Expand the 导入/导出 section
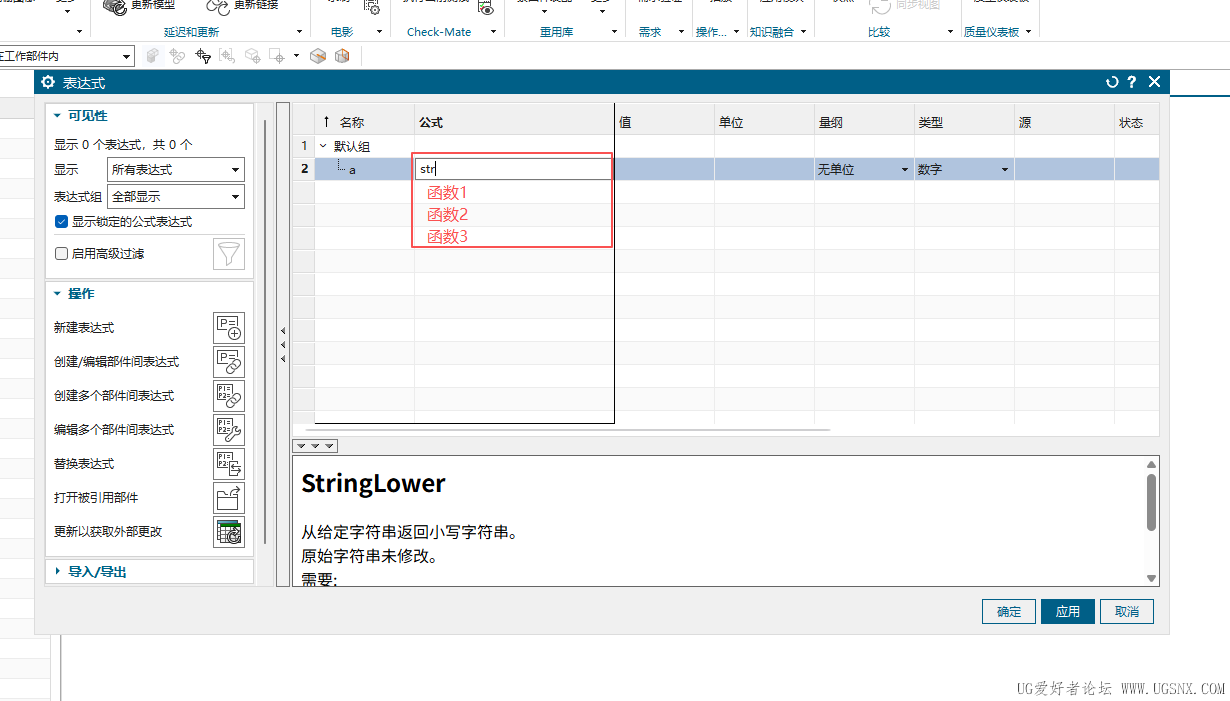Image resolution: width=1230 pixels, height=701 pixels. tap(58, 572)
